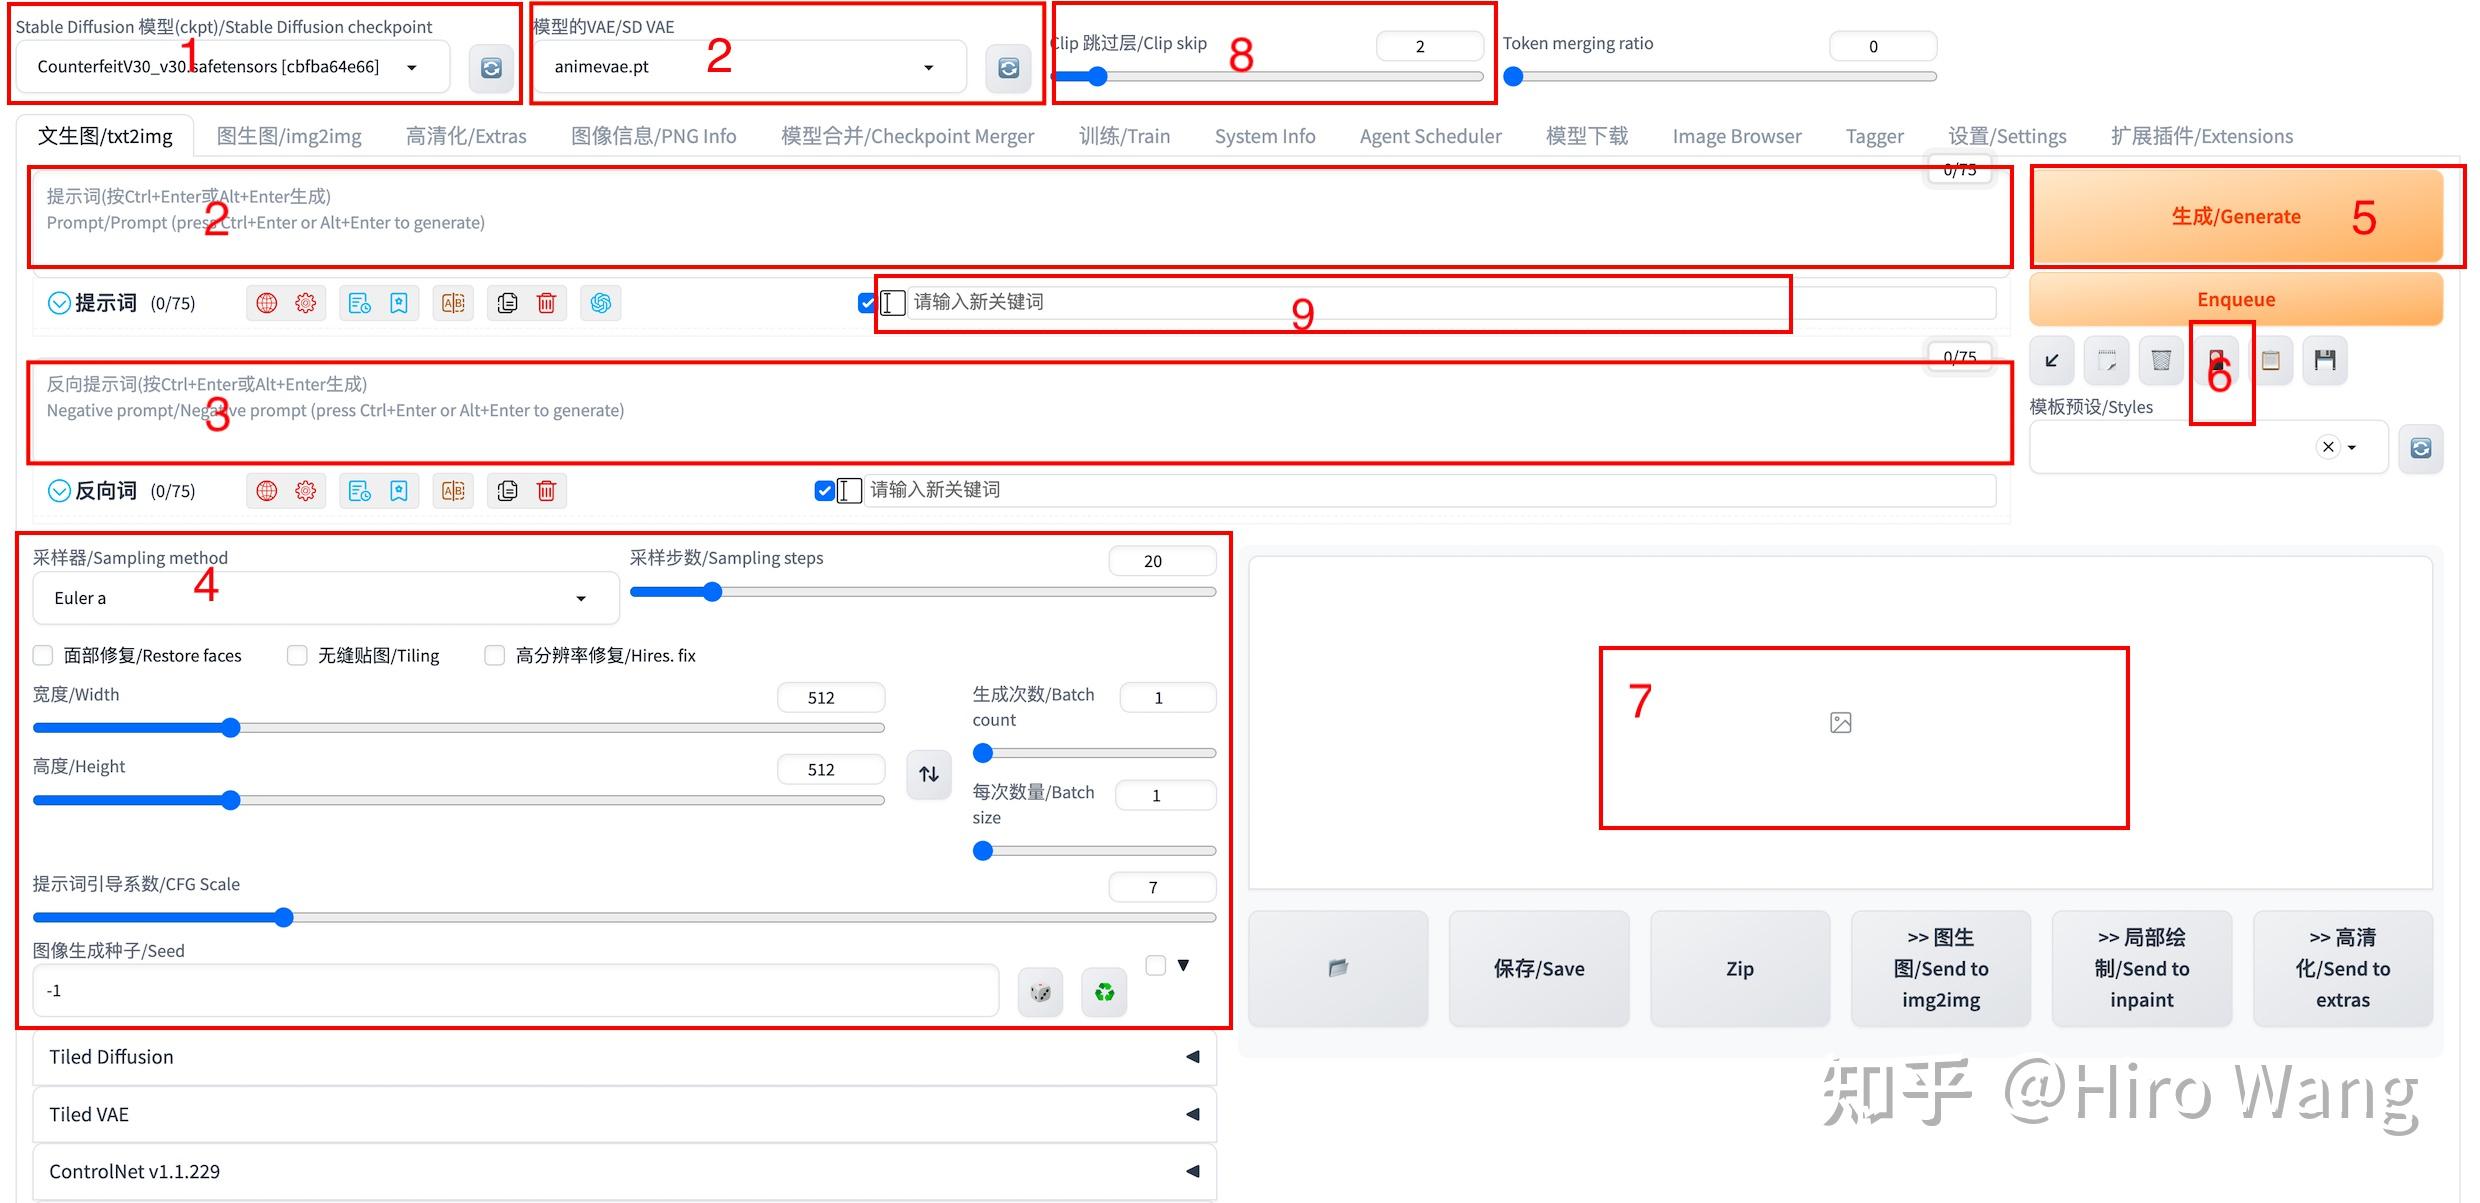The image size is (2480, 1203).
Task: Open the output folder icon button
Action: [1338, 968]
